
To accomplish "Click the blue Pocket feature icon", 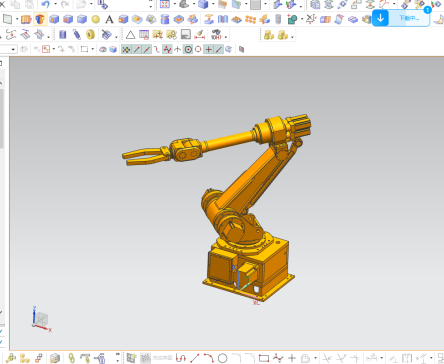I will tap(179, 19).
